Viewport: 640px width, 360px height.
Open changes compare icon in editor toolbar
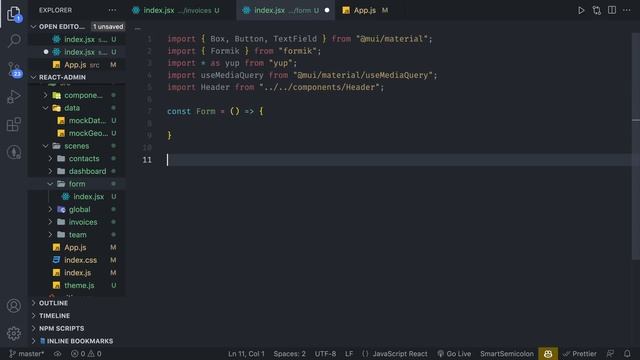point(596,10)
